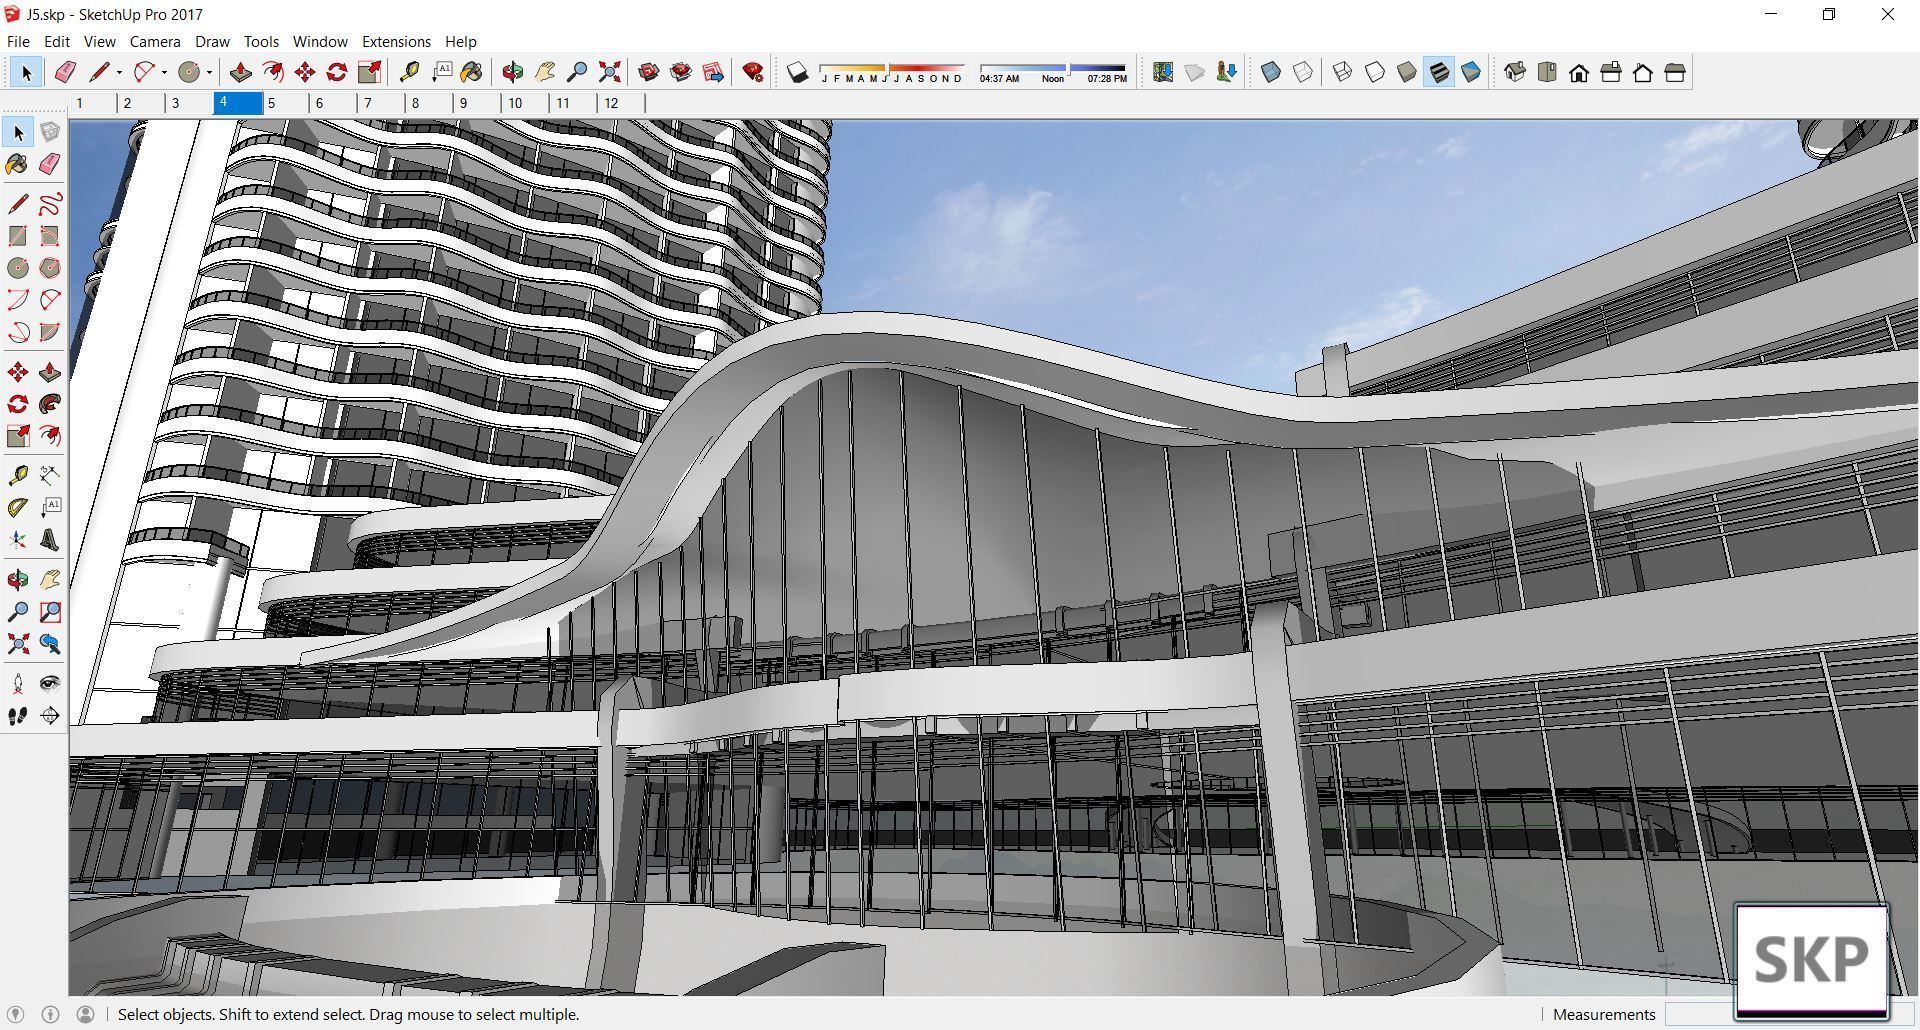Select the Axes tool
1920x1030 pixels.
(x=18, y=540)
